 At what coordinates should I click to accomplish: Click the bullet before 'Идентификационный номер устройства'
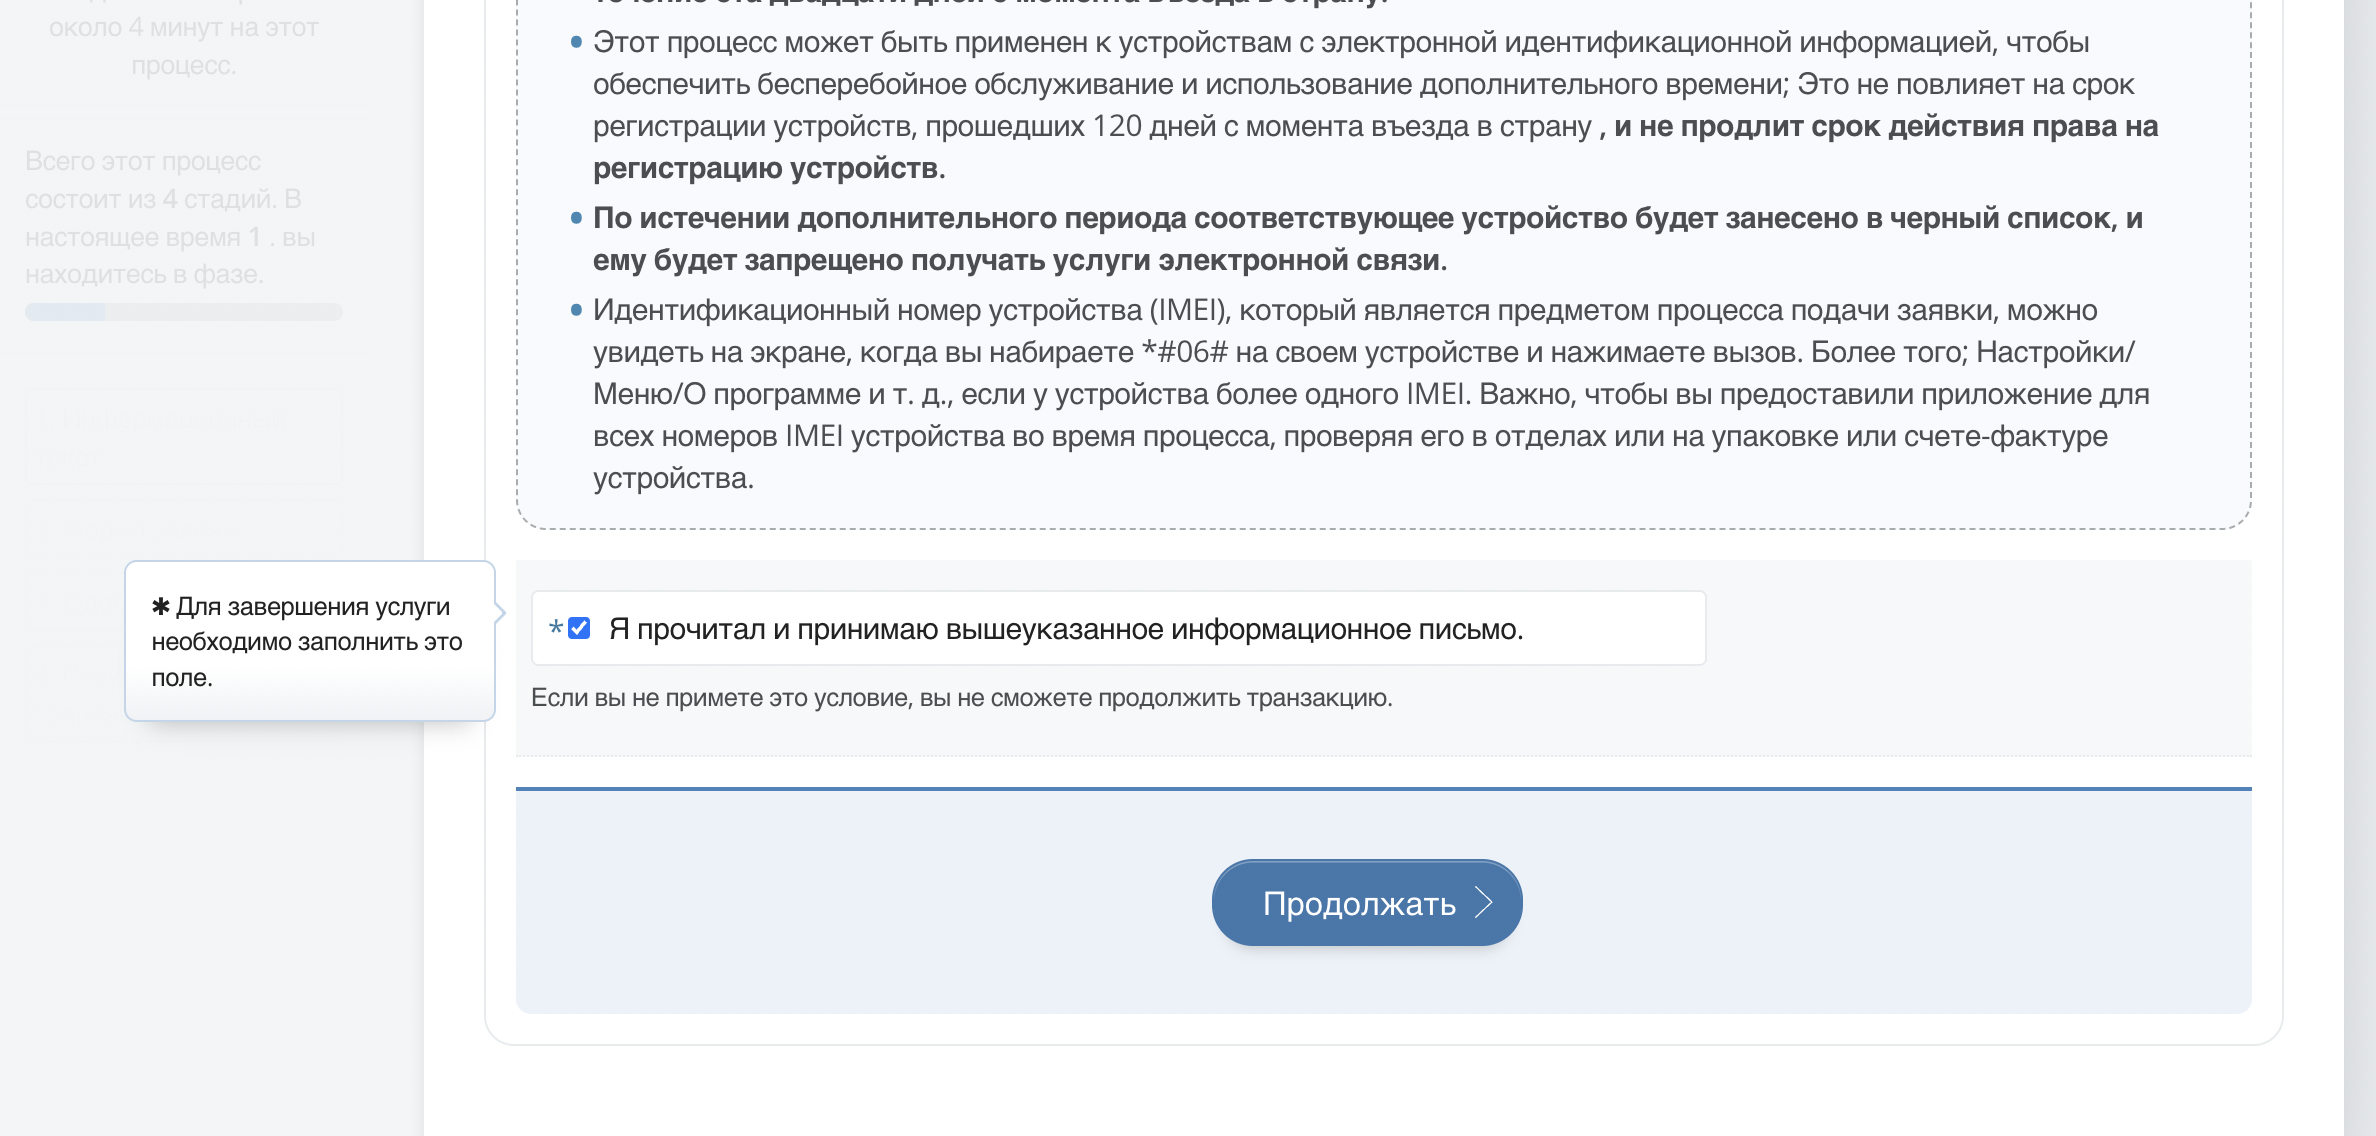(576, 310)
